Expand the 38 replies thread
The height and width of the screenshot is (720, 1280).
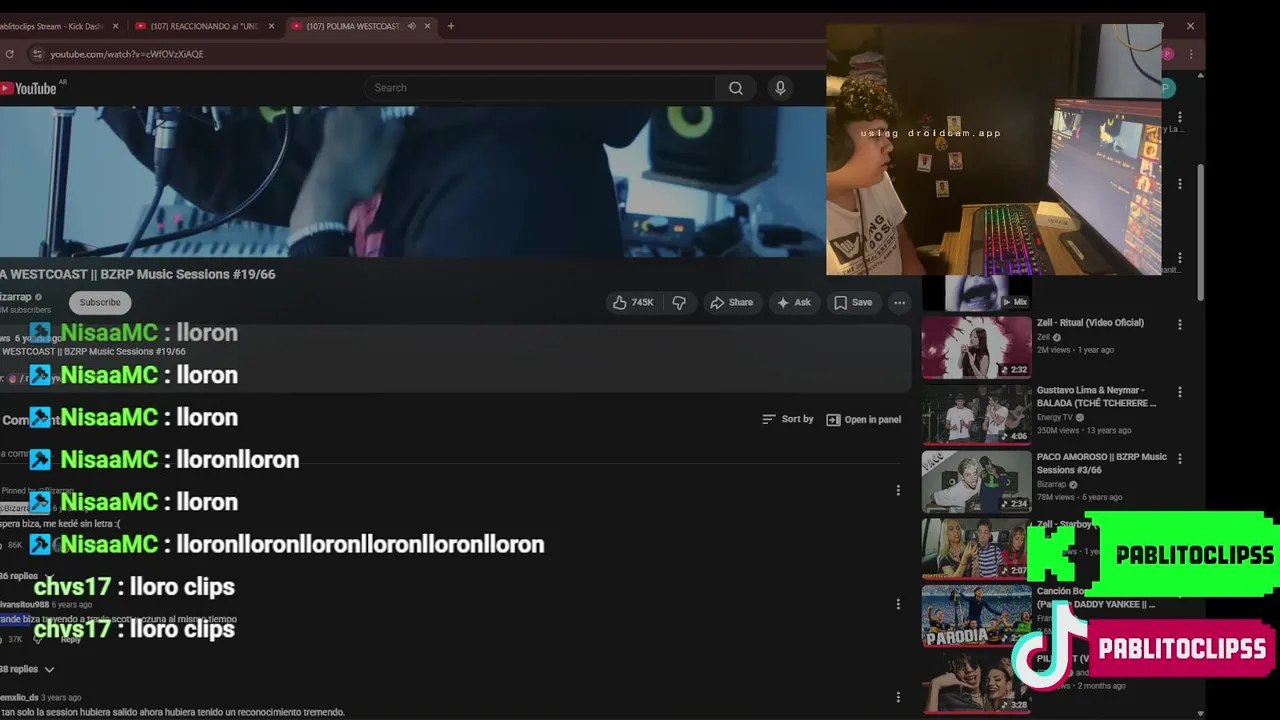point(27,669)
